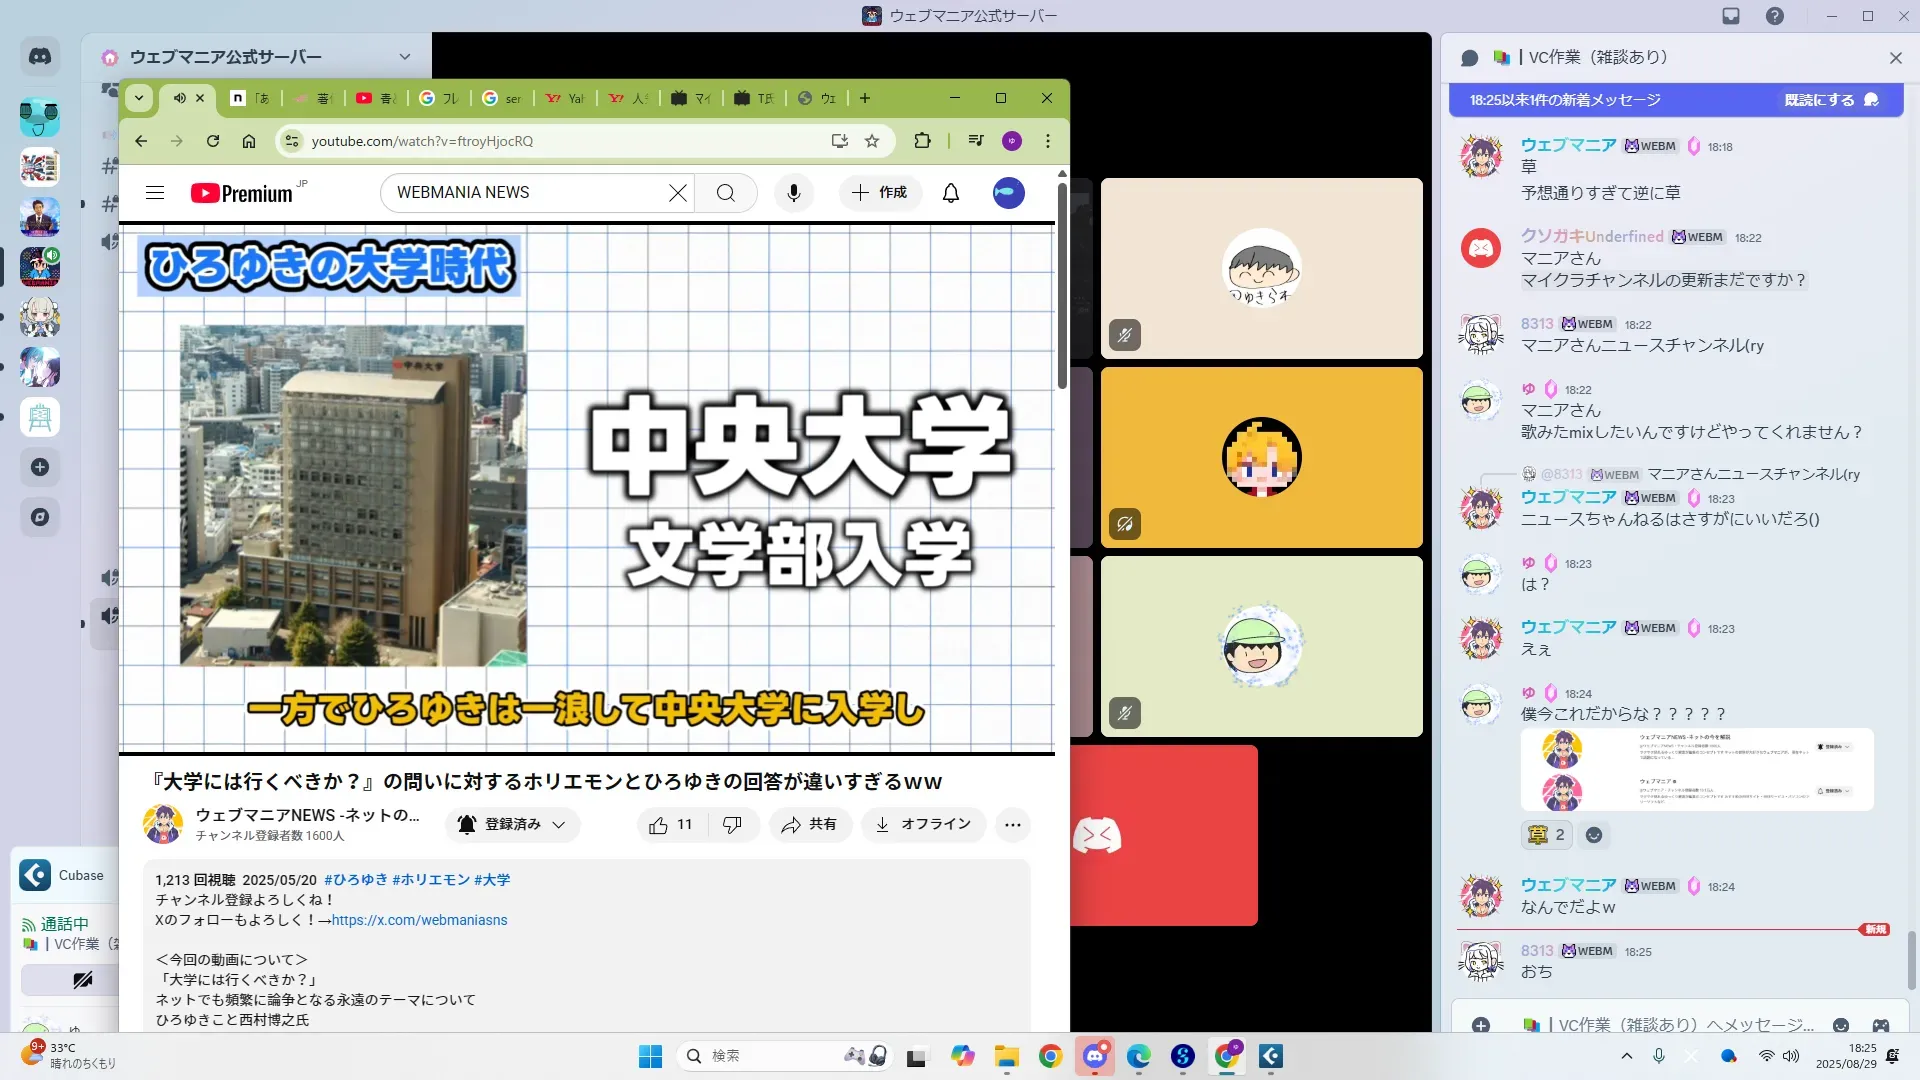The width and height of the screenshot is (1920, 1080).
Task: Open a new Chrome tab
Action: point(865,98)
